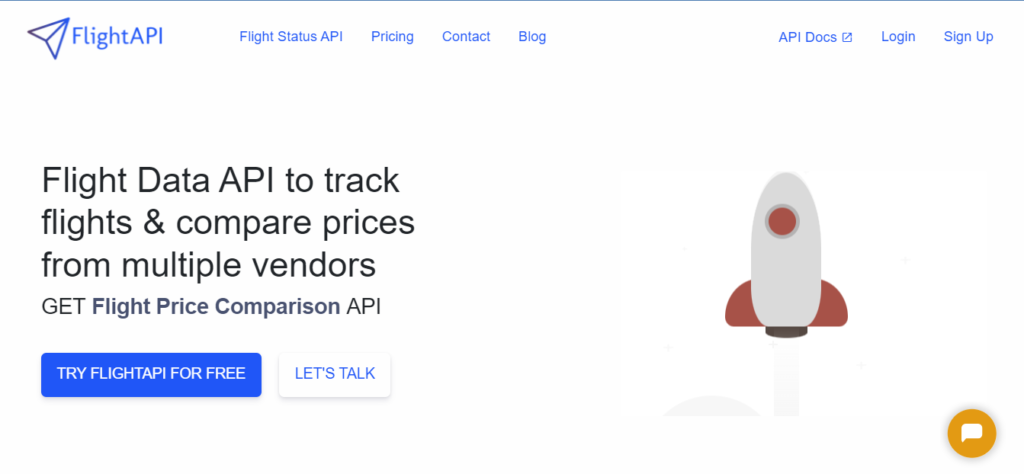
Task: Click the Try FlightAPI For Free button
Action: (x=151, y=375)
